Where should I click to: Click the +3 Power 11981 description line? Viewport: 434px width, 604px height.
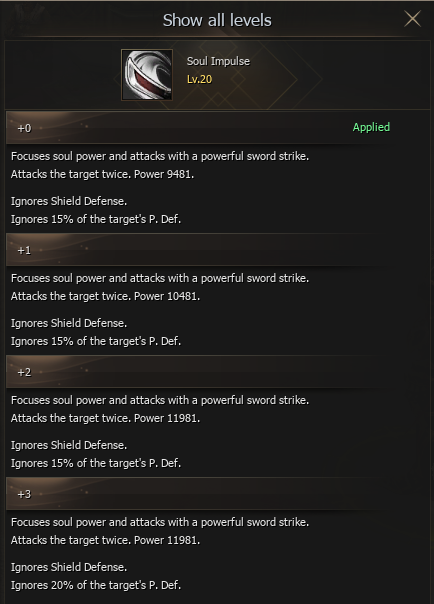pos(106,540)
